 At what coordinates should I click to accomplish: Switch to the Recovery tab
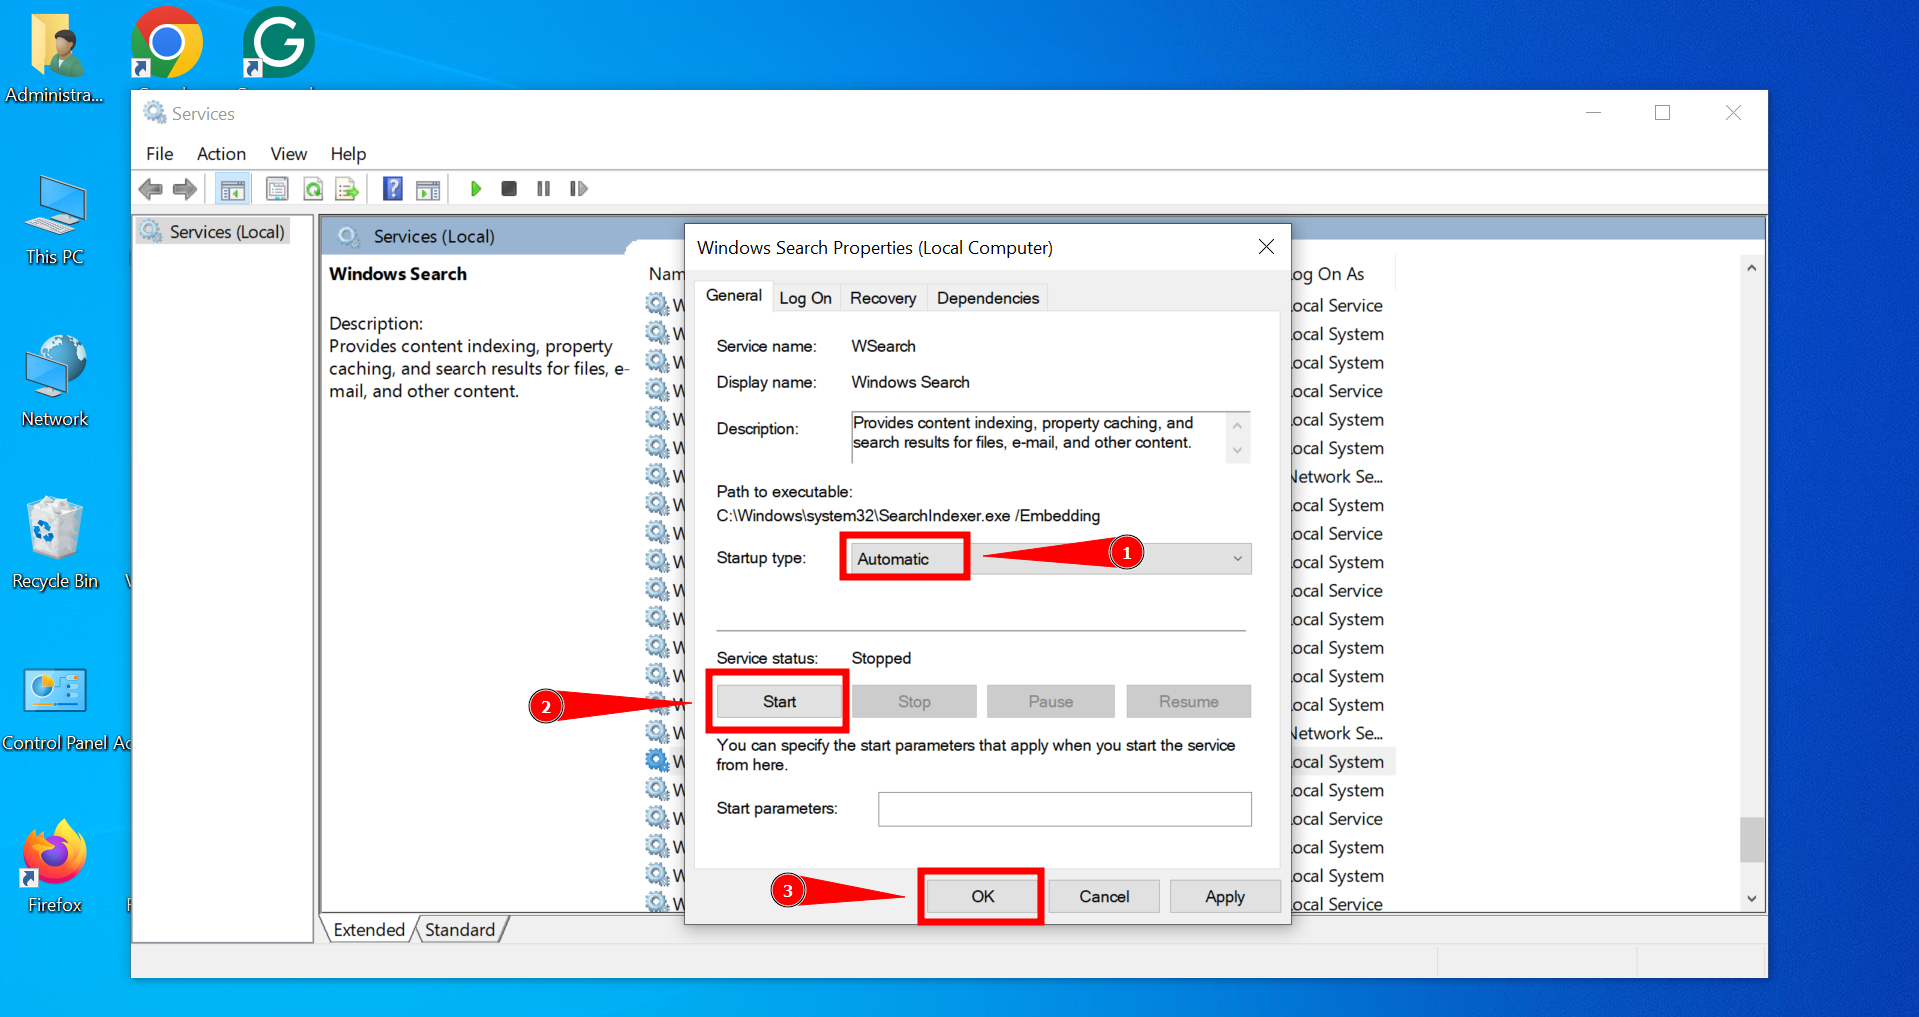pyautogui.click(x=883, y=298)
